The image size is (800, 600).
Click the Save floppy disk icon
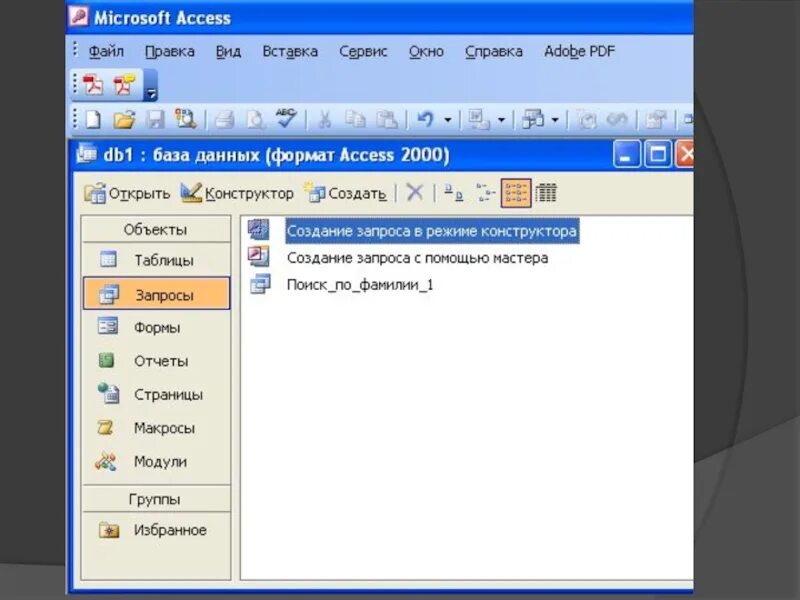(x=155, y=120)
